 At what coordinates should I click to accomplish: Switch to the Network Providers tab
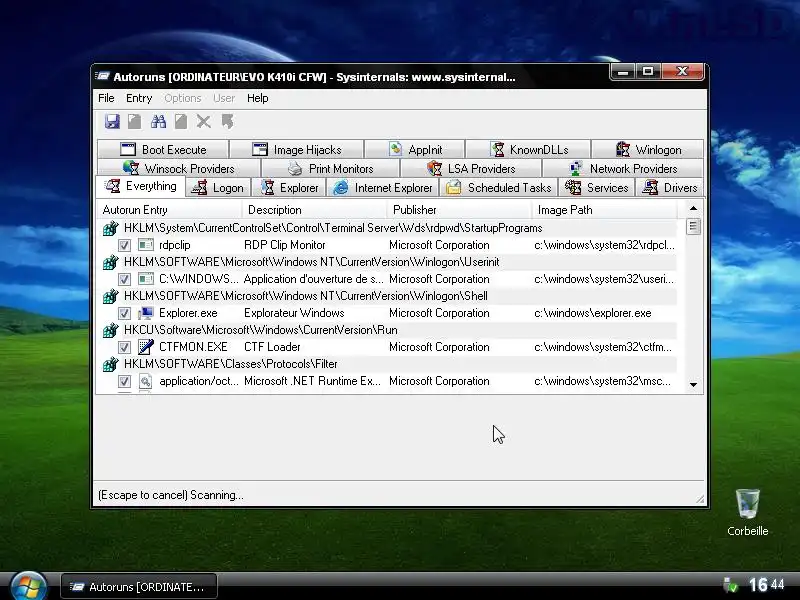[x=623, y=168]
